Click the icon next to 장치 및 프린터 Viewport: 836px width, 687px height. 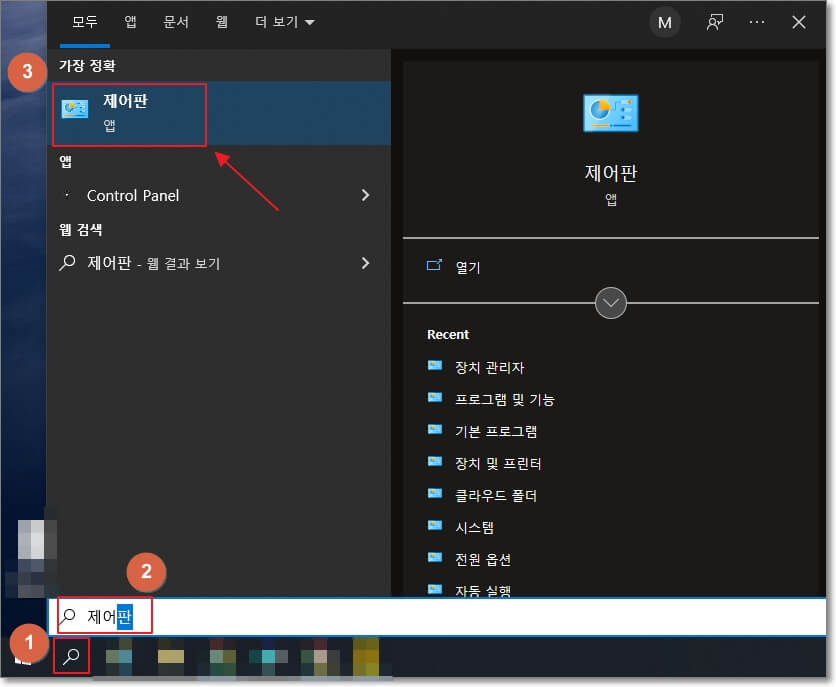click(435, 462)
